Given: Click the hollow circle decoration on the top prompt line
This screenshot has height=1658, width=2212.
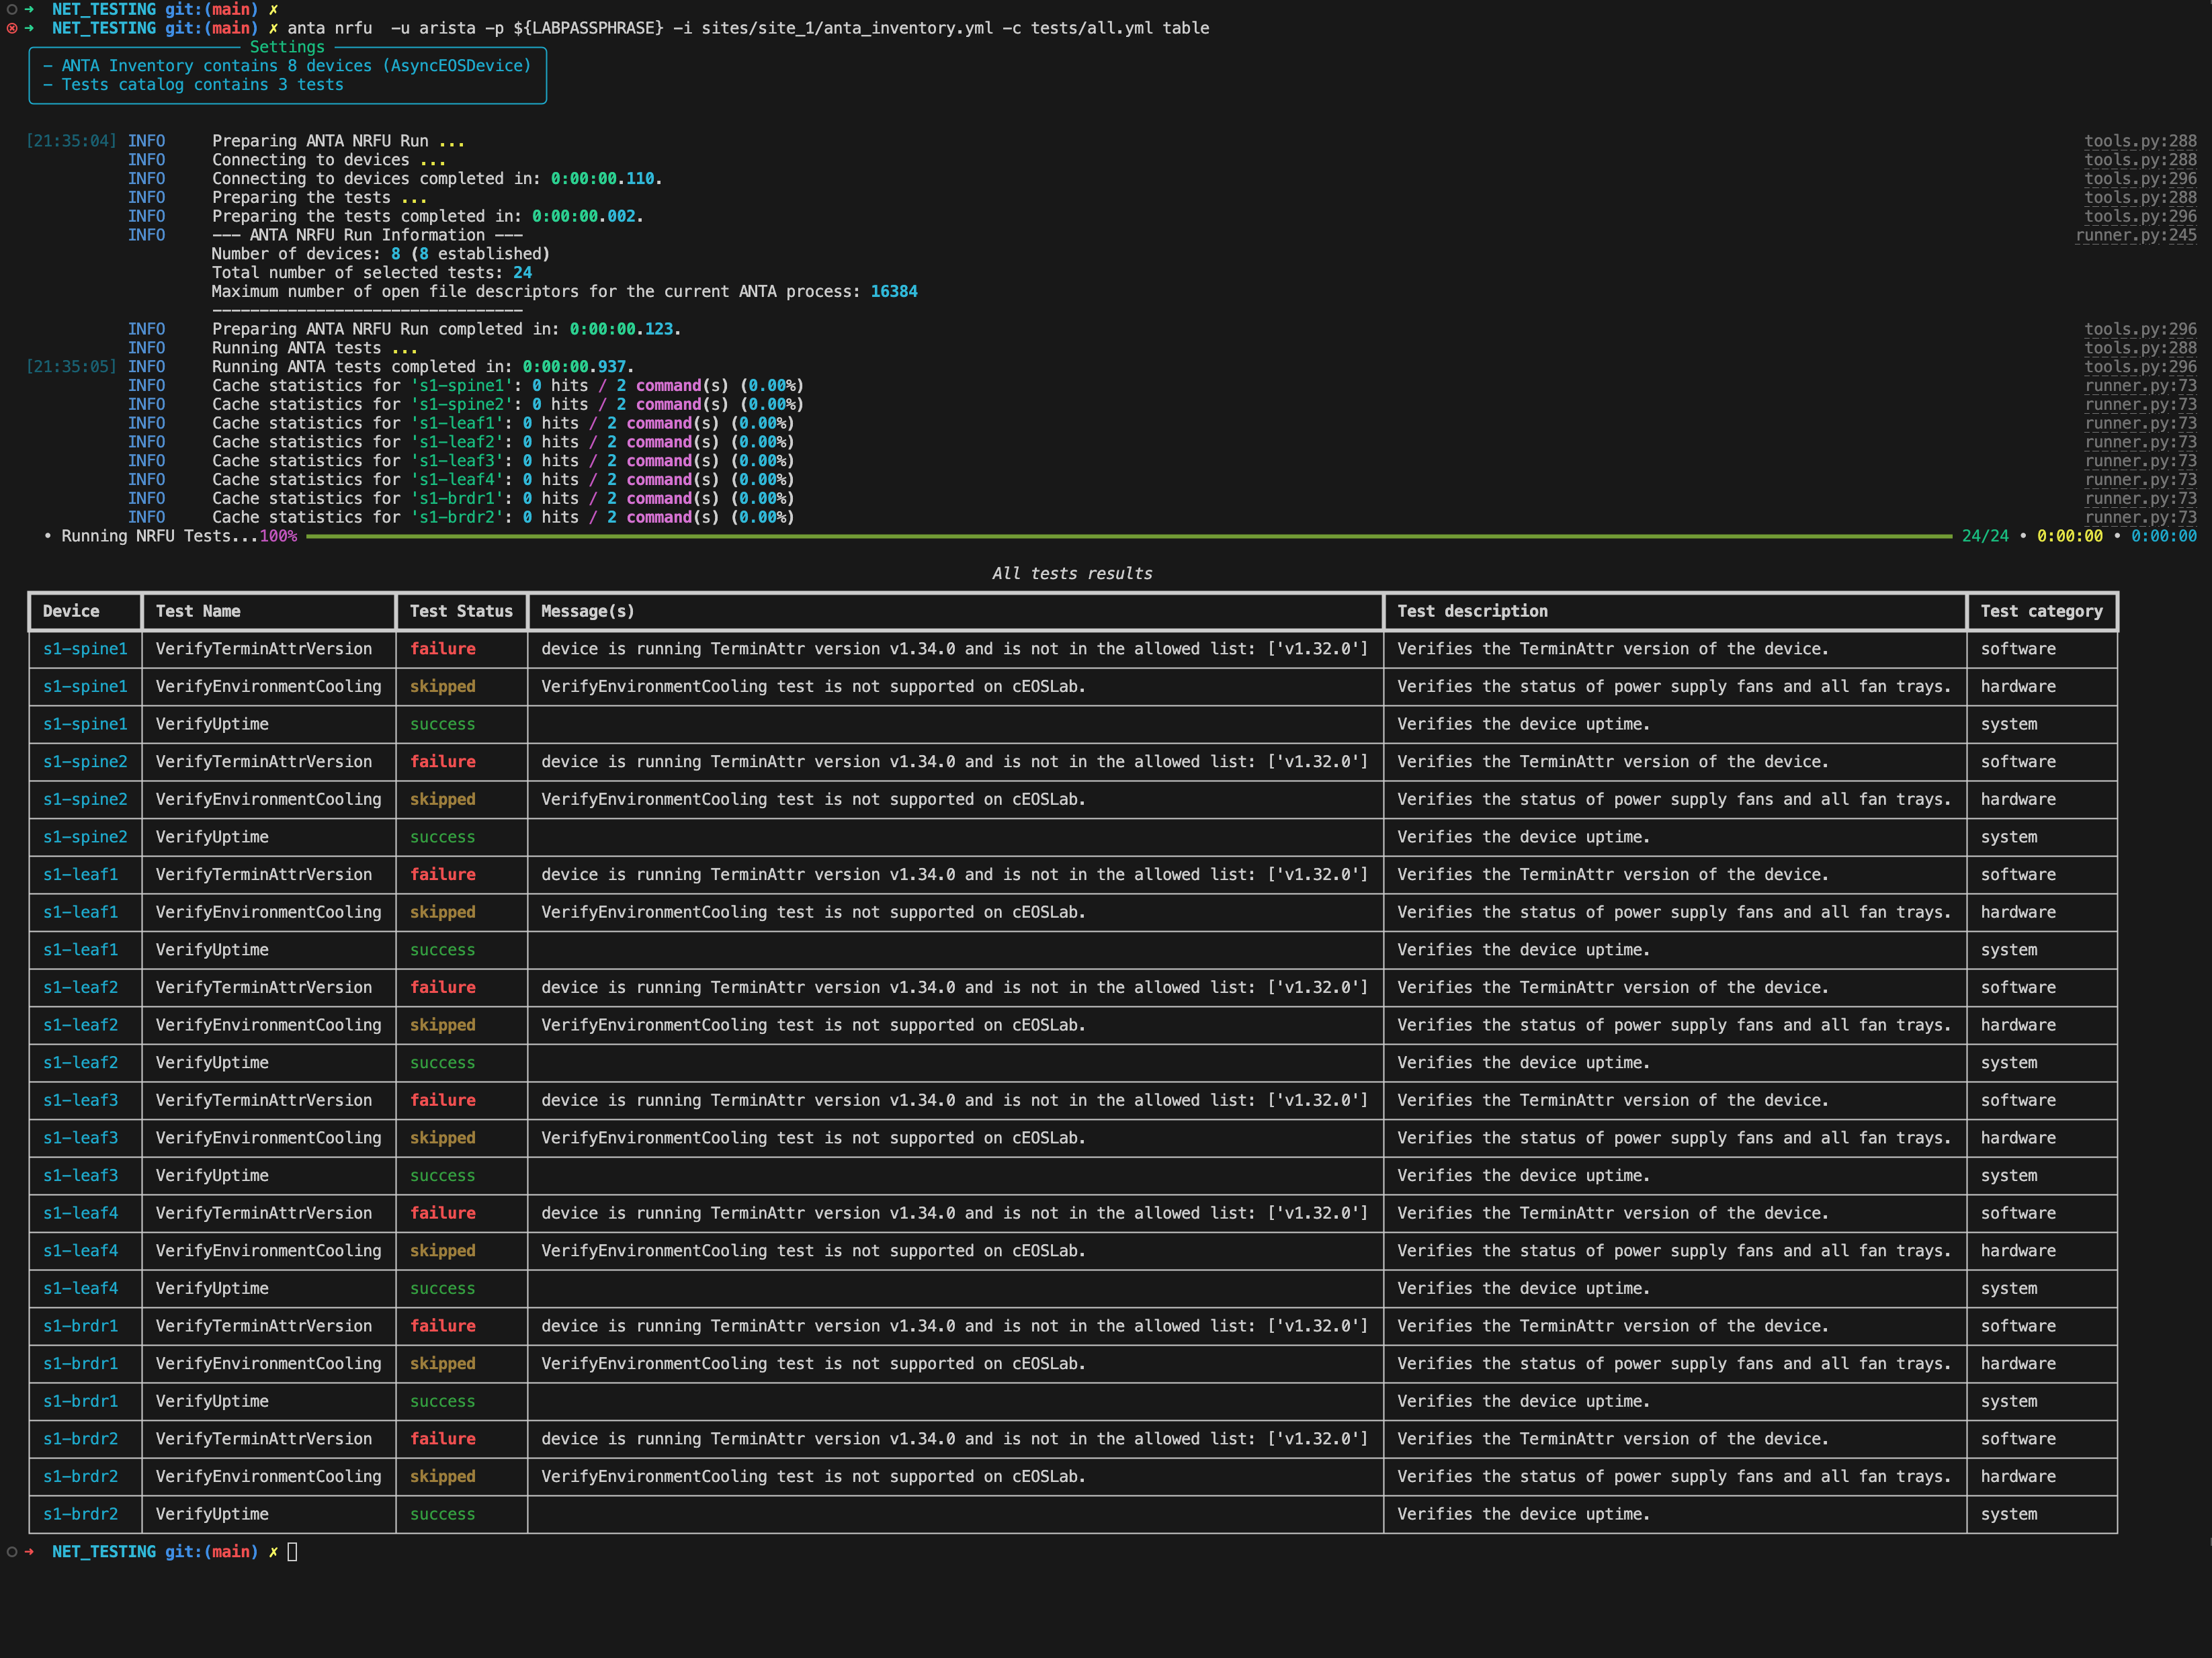Looking at the screenshot, I should coord(11,9).
